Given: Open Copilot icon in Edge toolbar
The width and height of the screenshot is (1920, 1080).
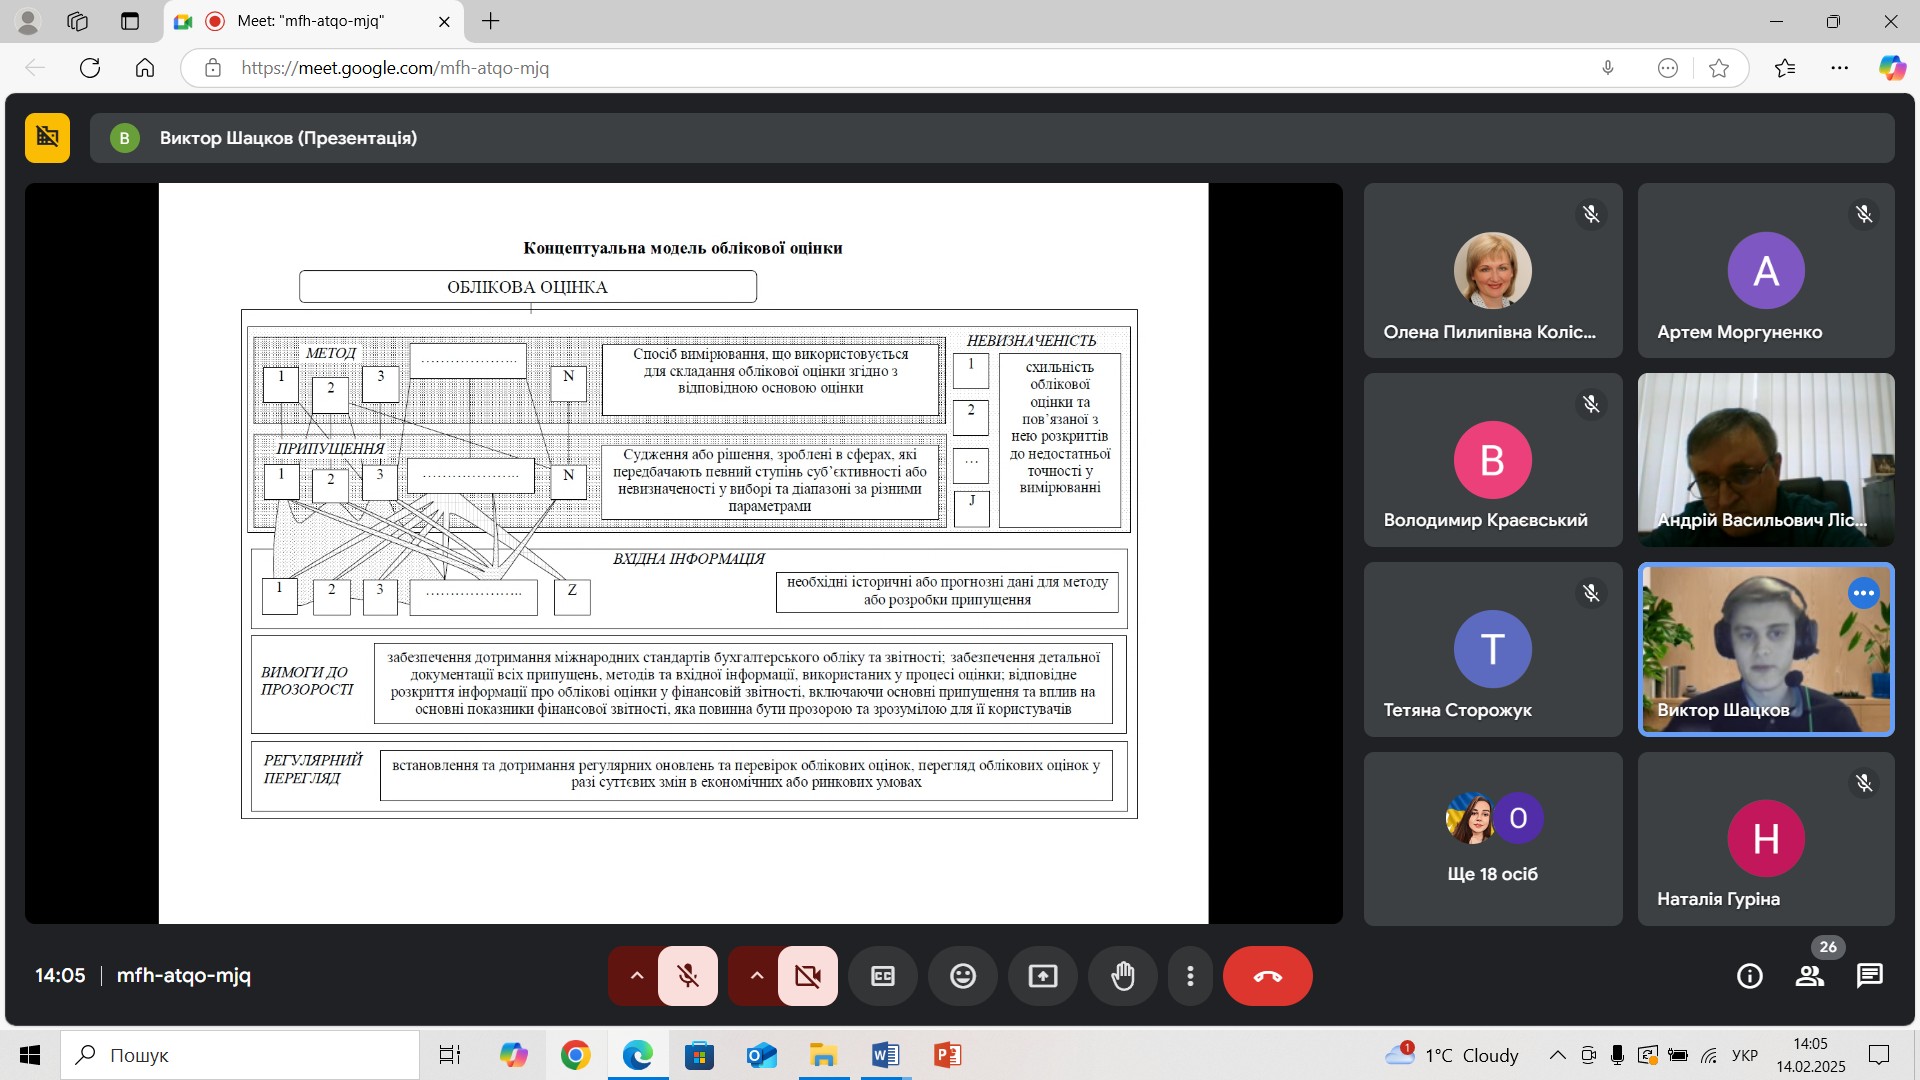Looking at the screenshot, I should 1892,68.
